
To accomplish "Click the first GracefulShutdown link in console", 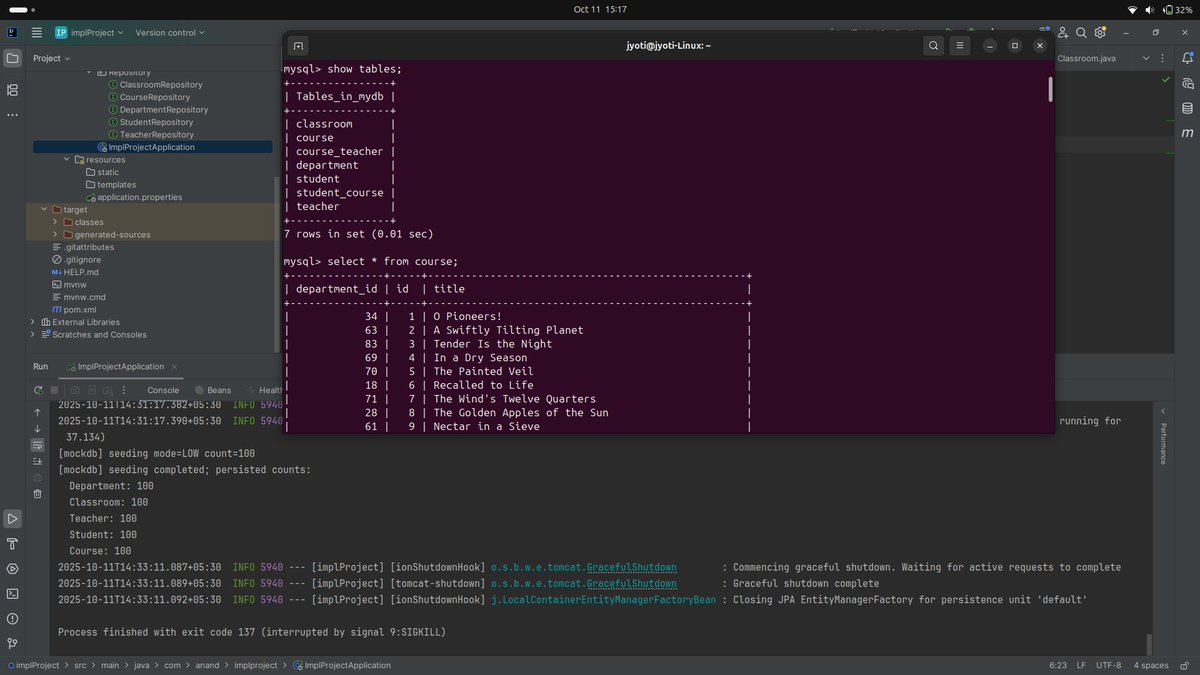I will (x=631, y=567).
